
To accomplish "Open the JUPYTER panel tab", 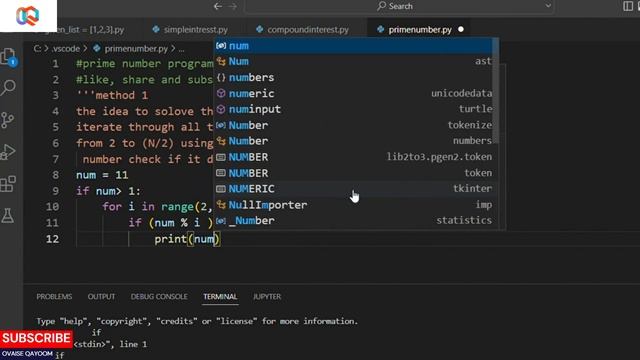I will tap(267, 296).
